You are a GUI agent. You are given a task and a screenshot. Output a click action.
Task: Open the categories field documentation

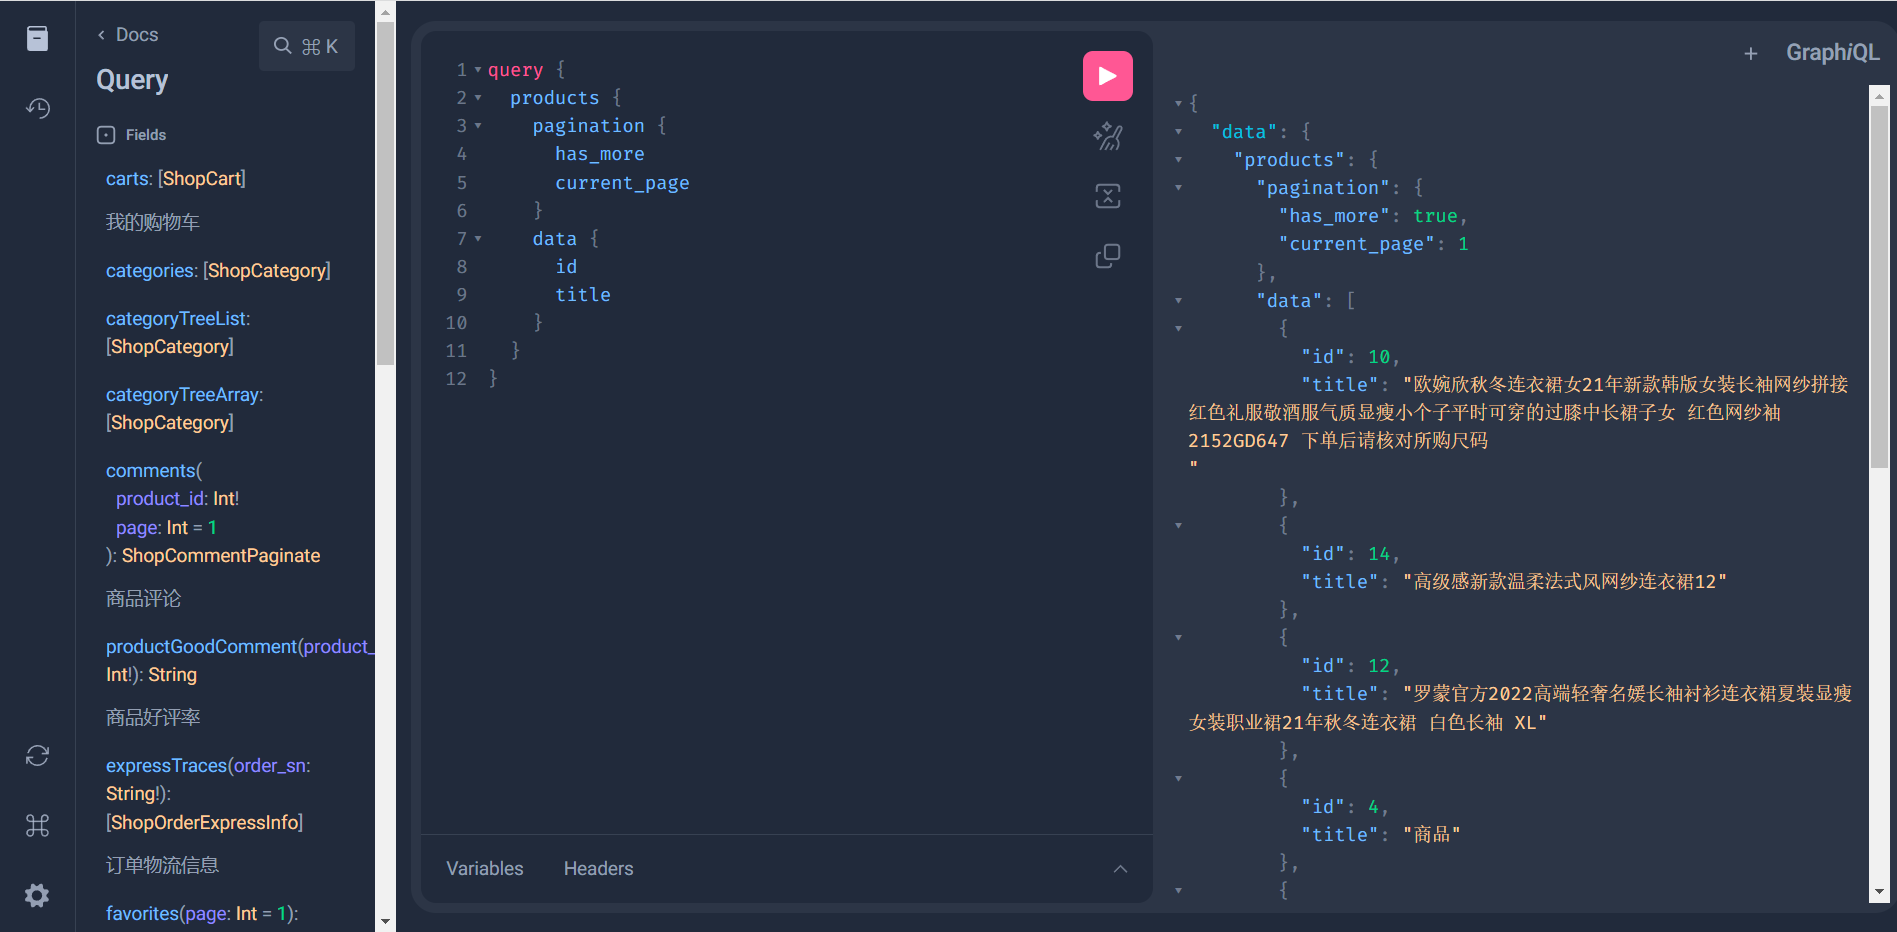coord(150,271)
